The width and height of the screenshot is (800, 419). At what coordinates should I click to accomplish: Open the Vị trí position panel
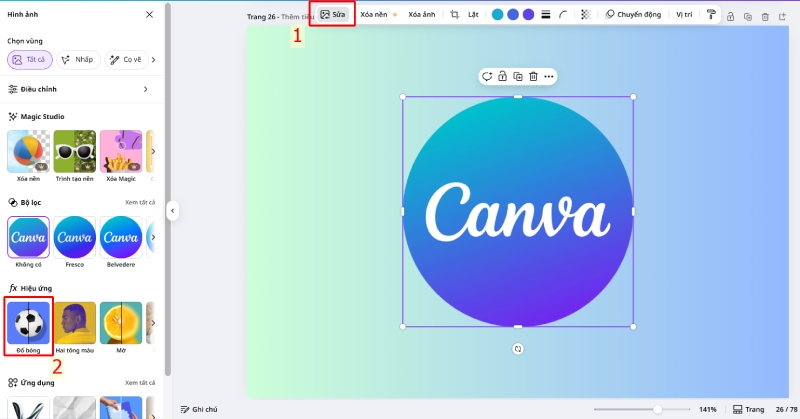(x=684, y=14)
